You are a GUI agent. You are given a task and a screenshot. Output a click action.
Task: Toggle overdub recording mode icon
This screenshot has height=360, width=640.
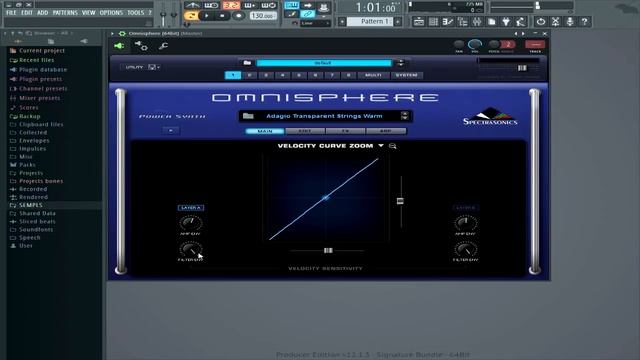click(249, 5)
